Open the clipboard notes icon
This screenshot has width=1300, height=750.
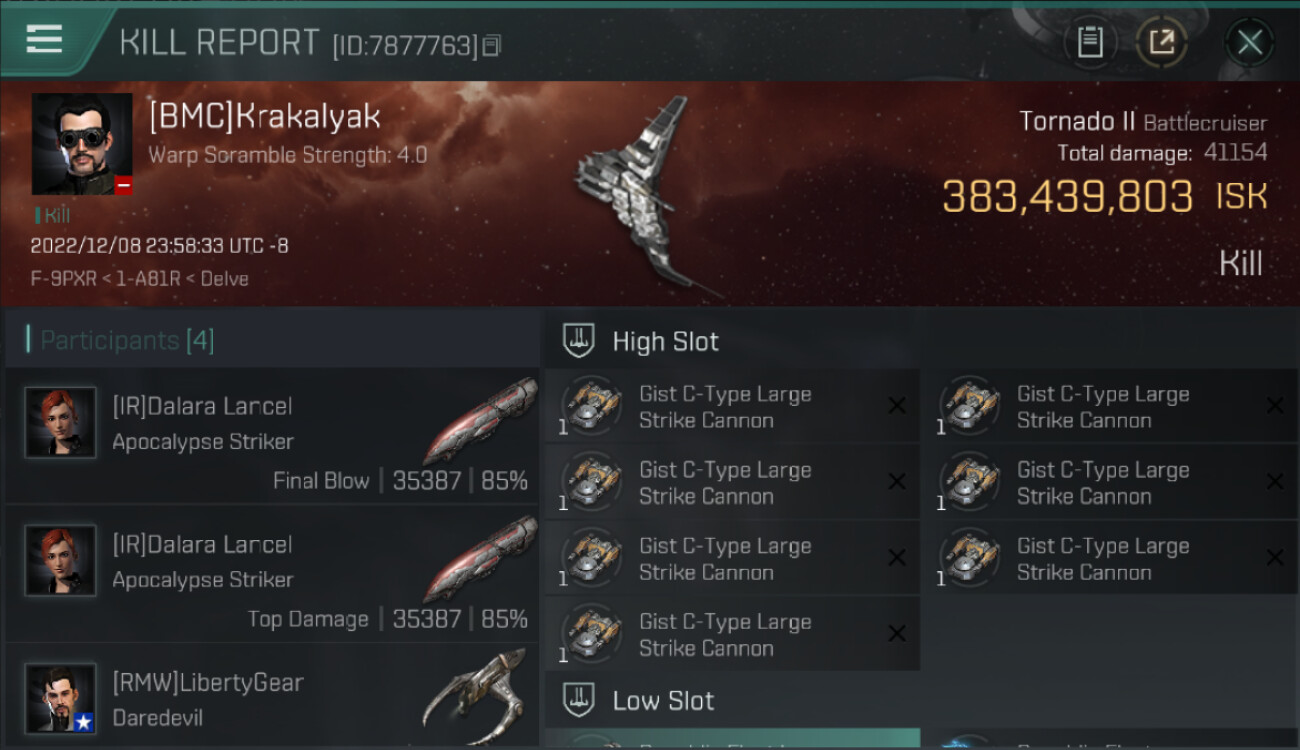click(x=1090, y=42)
